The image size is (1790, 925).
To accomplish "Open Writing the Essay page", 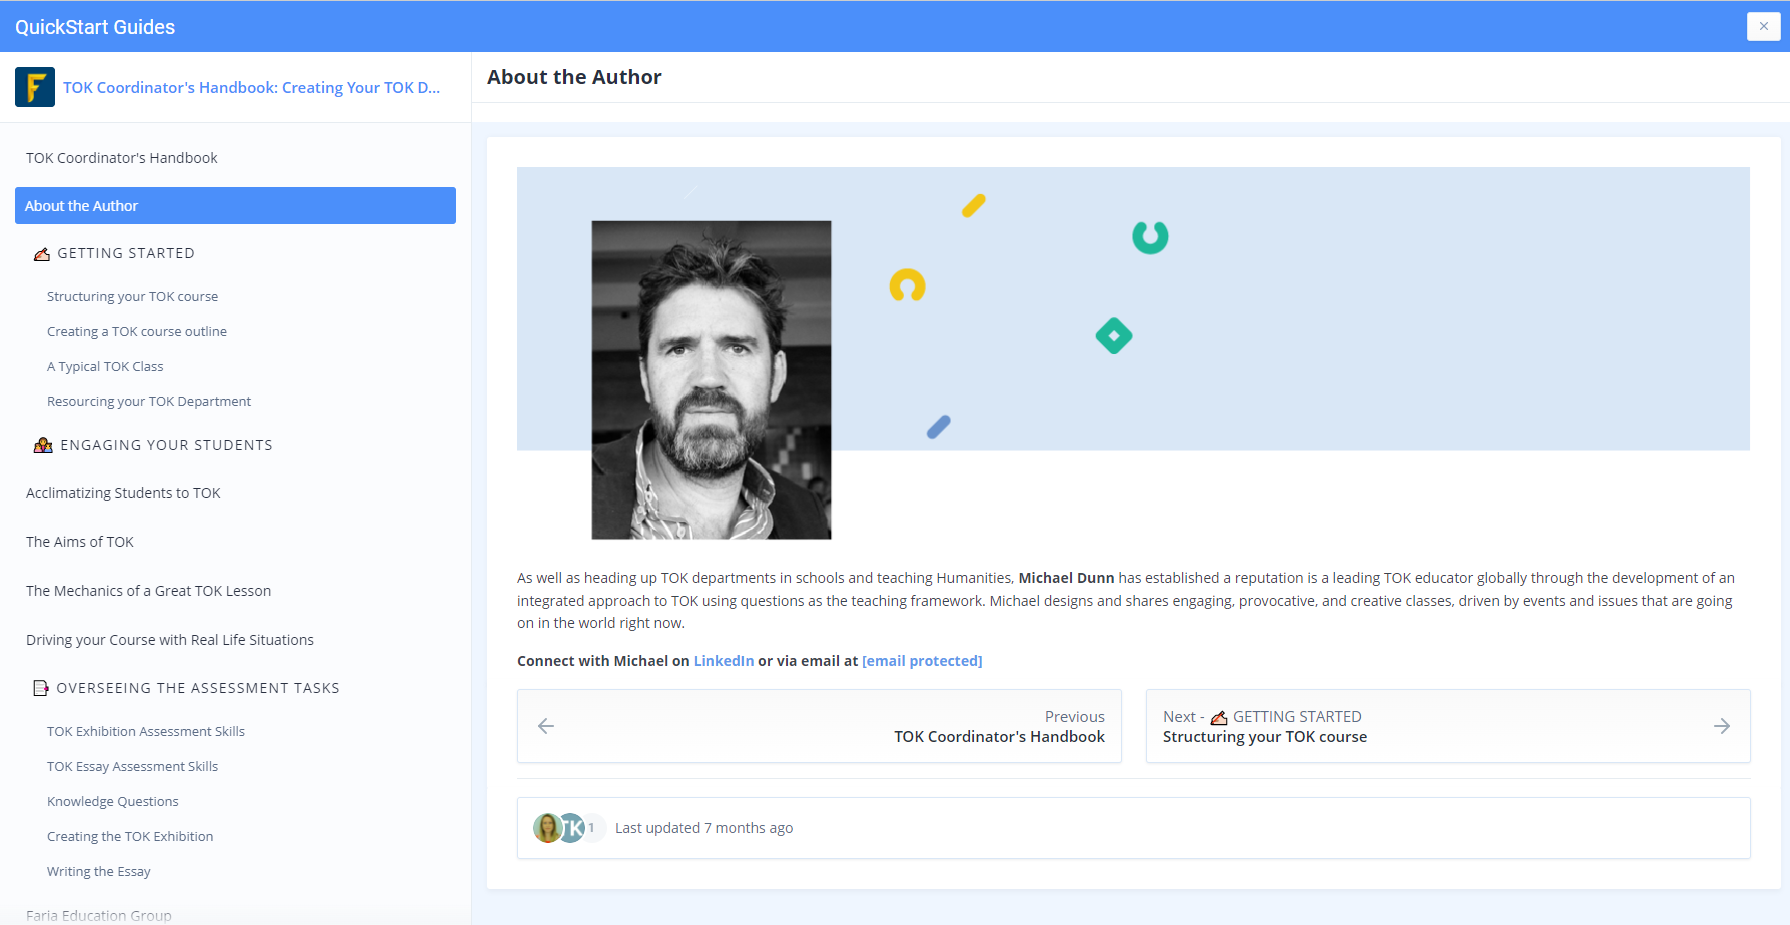I will point(99,871).
